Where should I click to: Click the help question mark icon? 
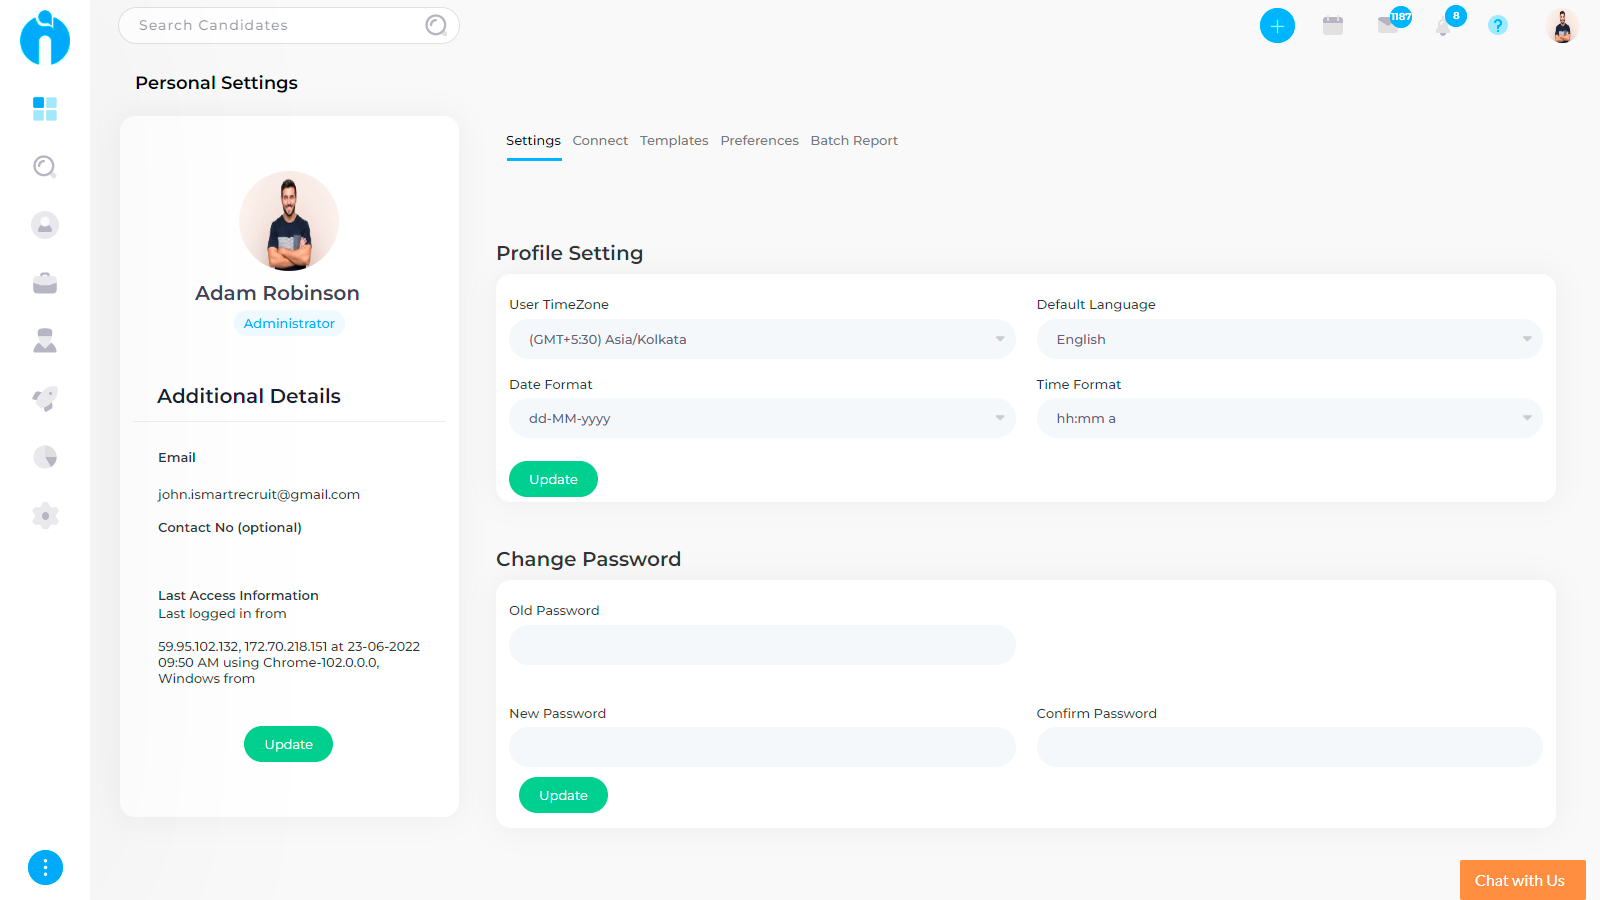click(1497, 26)
